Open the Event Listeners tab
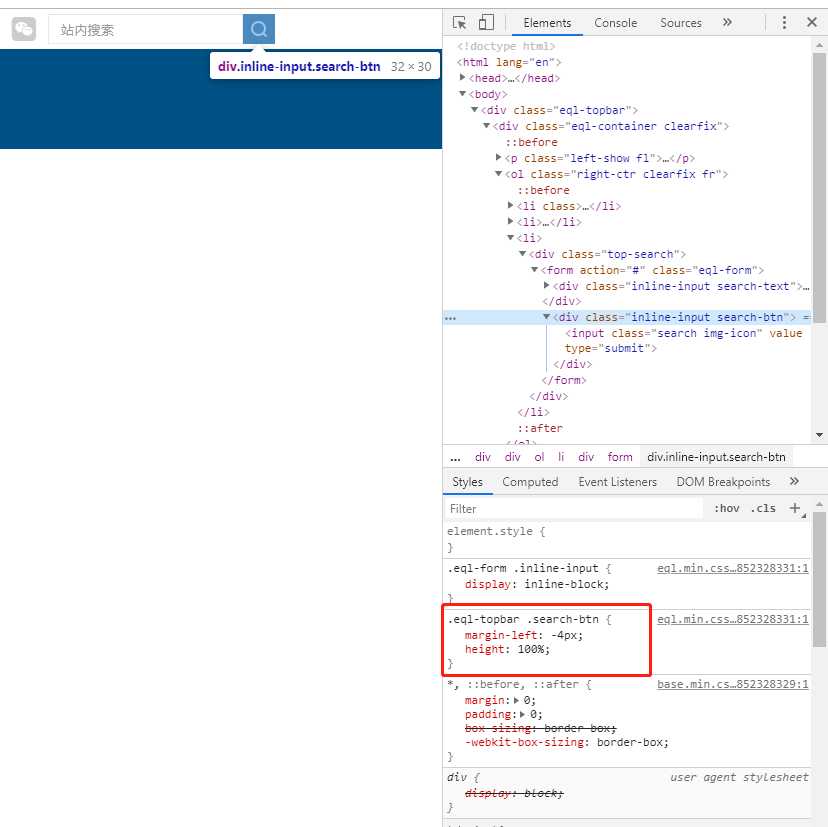This screenshot has width=828, height=827. (x=617, y=482)
